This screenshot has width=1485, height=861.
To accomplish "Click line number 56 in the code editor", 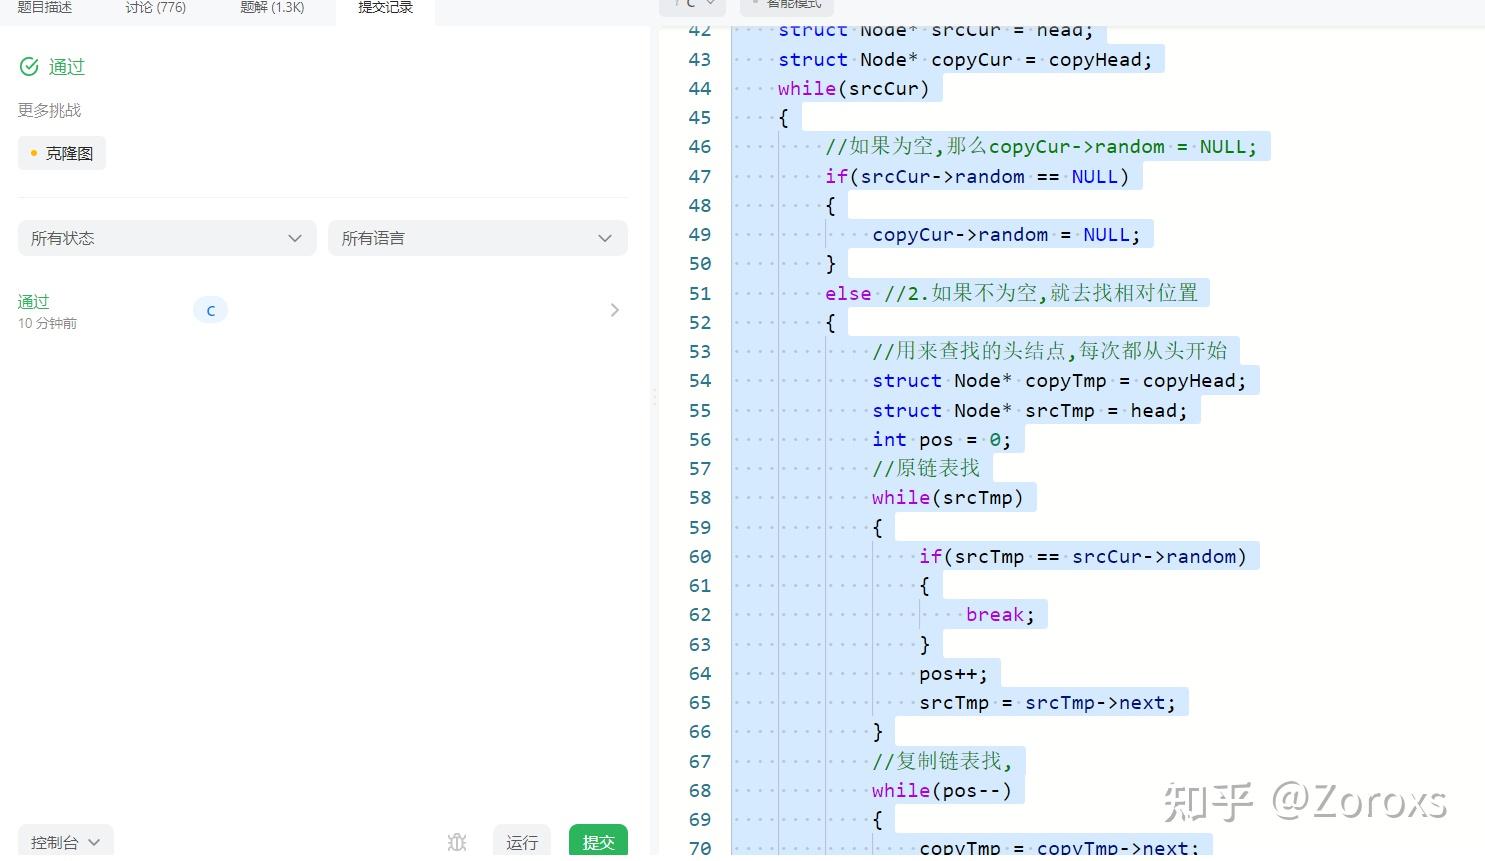I will pyautogui.click(x=700, y=439).
